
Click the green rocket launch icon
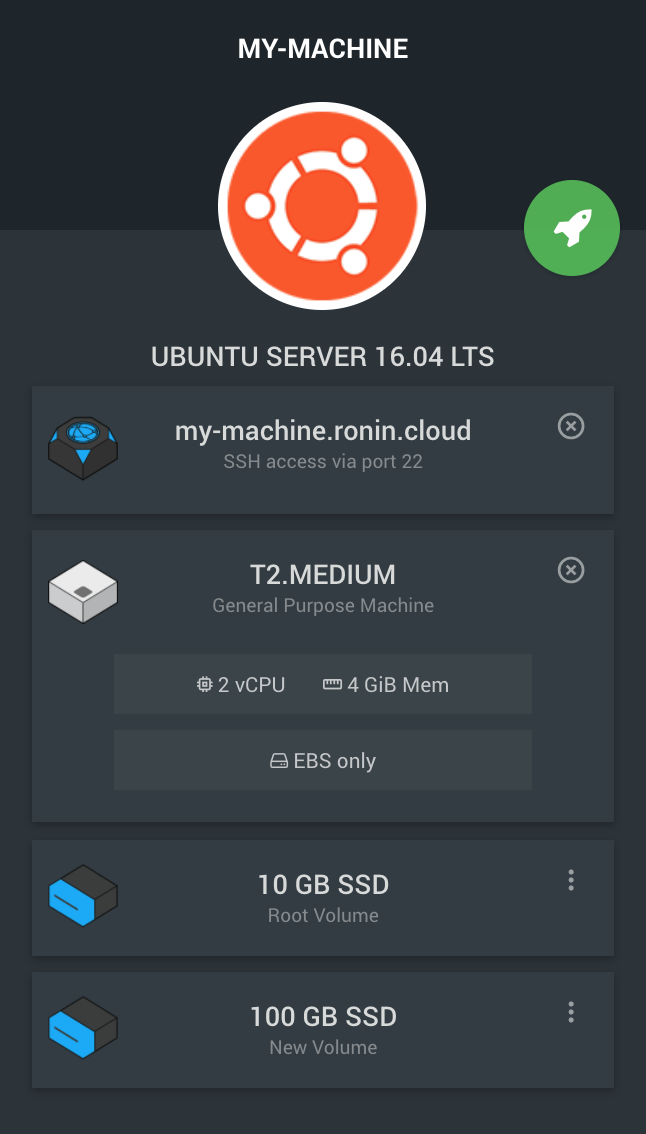pyautogui.click(x=572, y=228)
